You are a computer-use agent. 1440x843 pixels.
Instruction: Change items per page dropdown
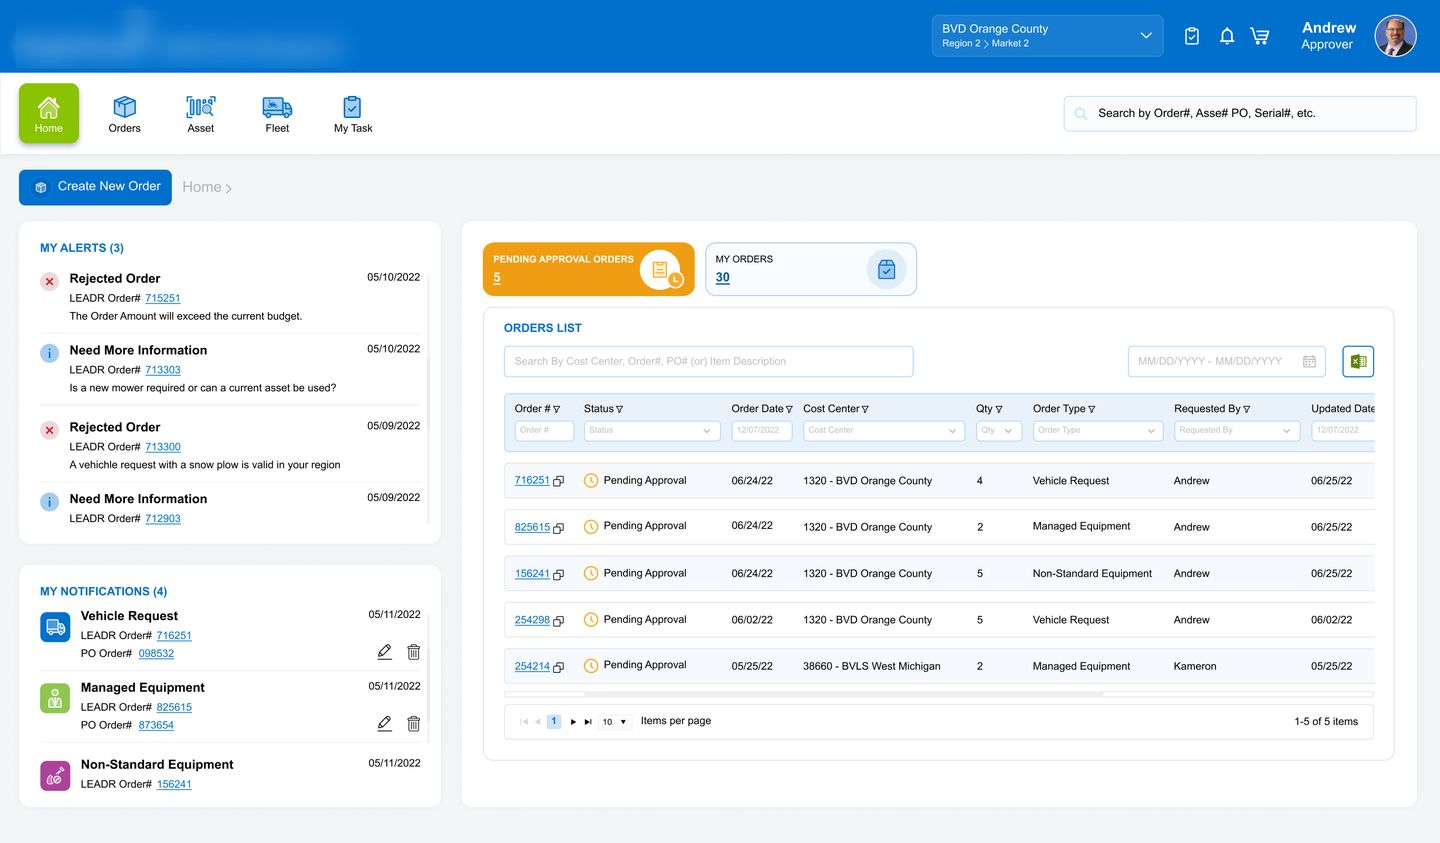point(615,722)
